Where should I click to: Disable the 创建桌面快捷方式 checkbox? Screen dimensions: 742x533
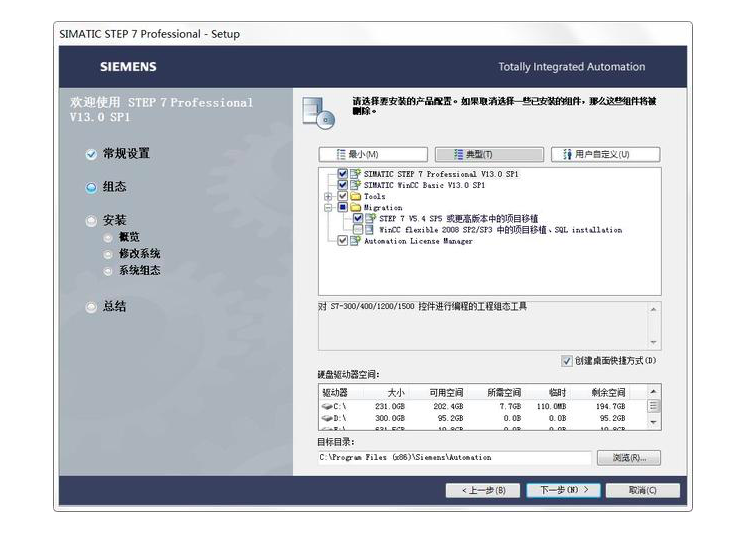click(x=566, y=361)
